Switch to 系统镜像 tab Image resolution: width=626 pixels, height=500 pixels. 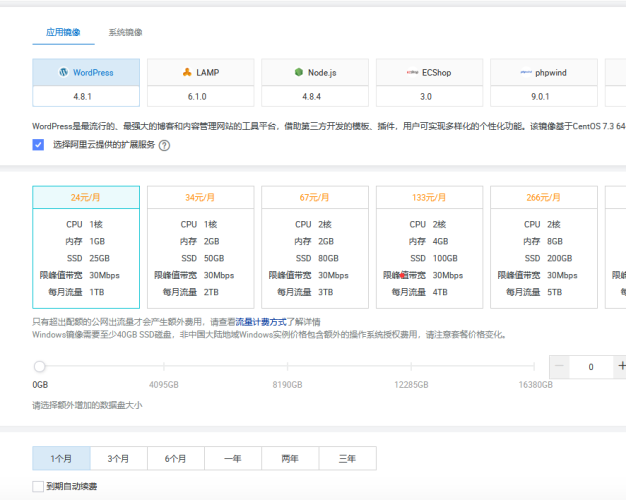click(125, 32)
